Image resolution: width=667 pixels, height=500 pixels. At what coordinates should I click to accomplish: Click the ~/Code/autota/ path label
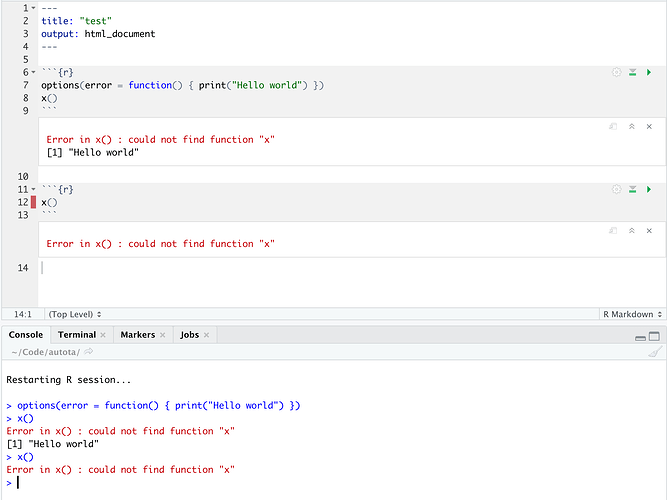(x=46, y=352)
